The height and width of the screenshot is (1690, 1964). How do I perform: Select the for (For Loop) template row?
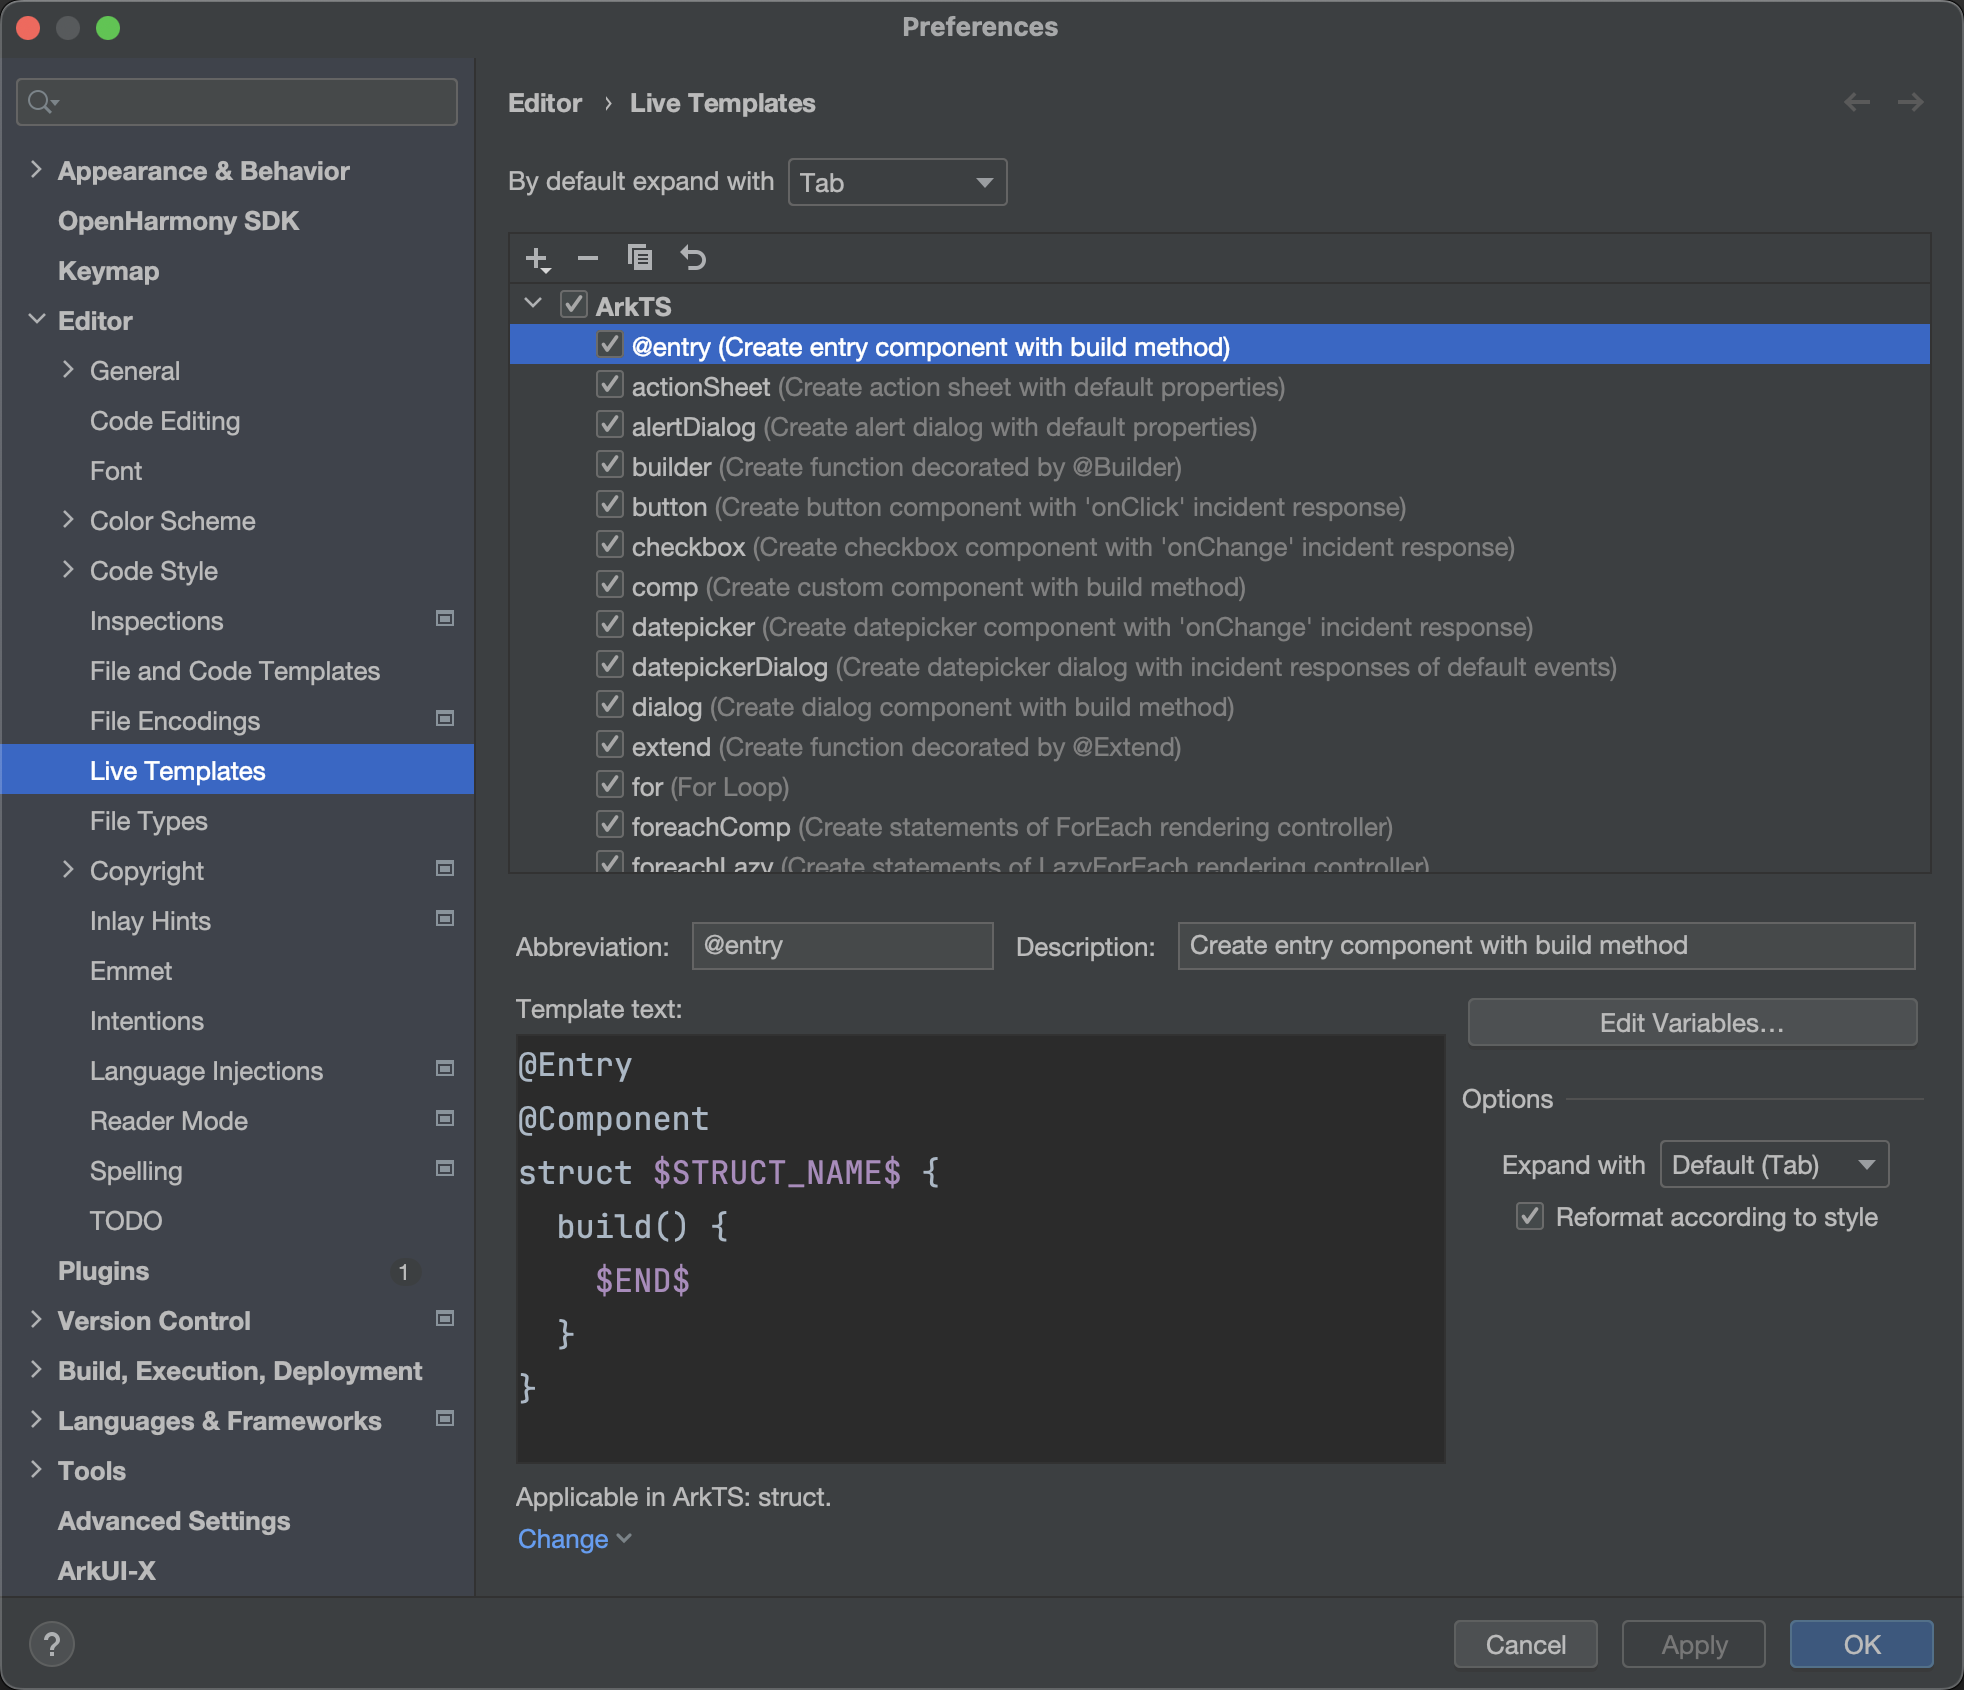tap(1220, 786)
